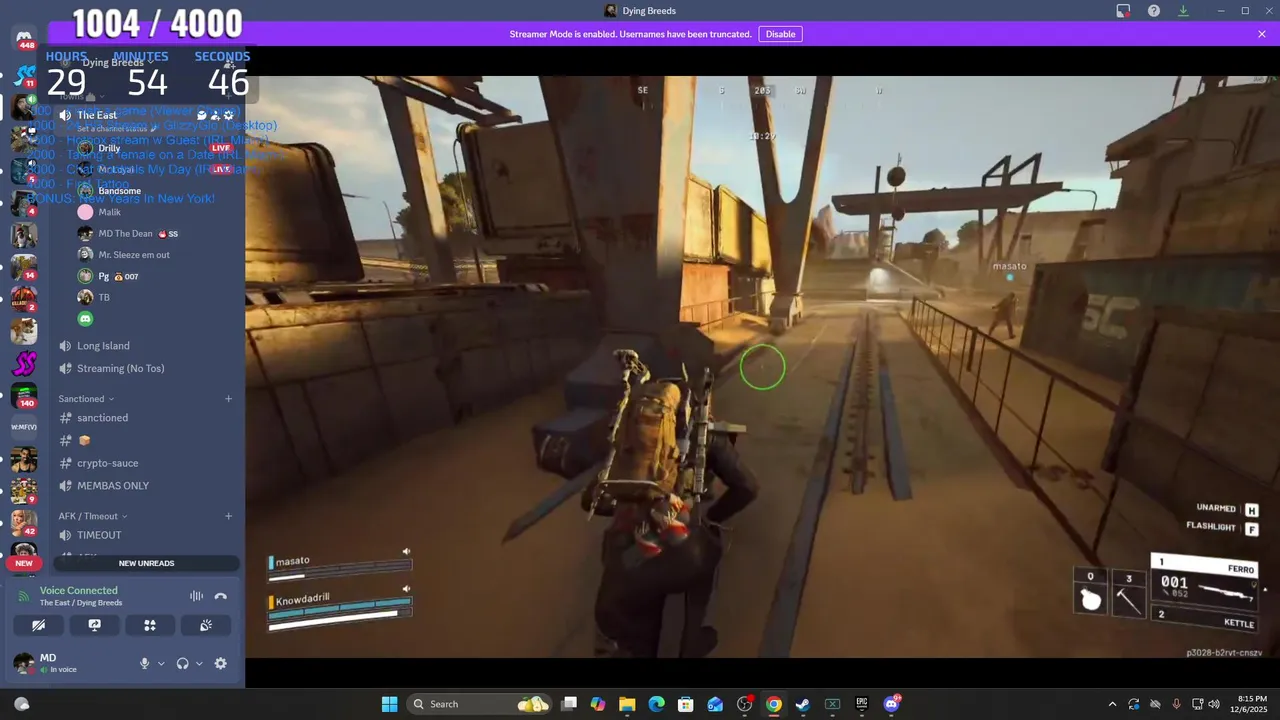Select user Drilly in voice channel

coord(109,148)
